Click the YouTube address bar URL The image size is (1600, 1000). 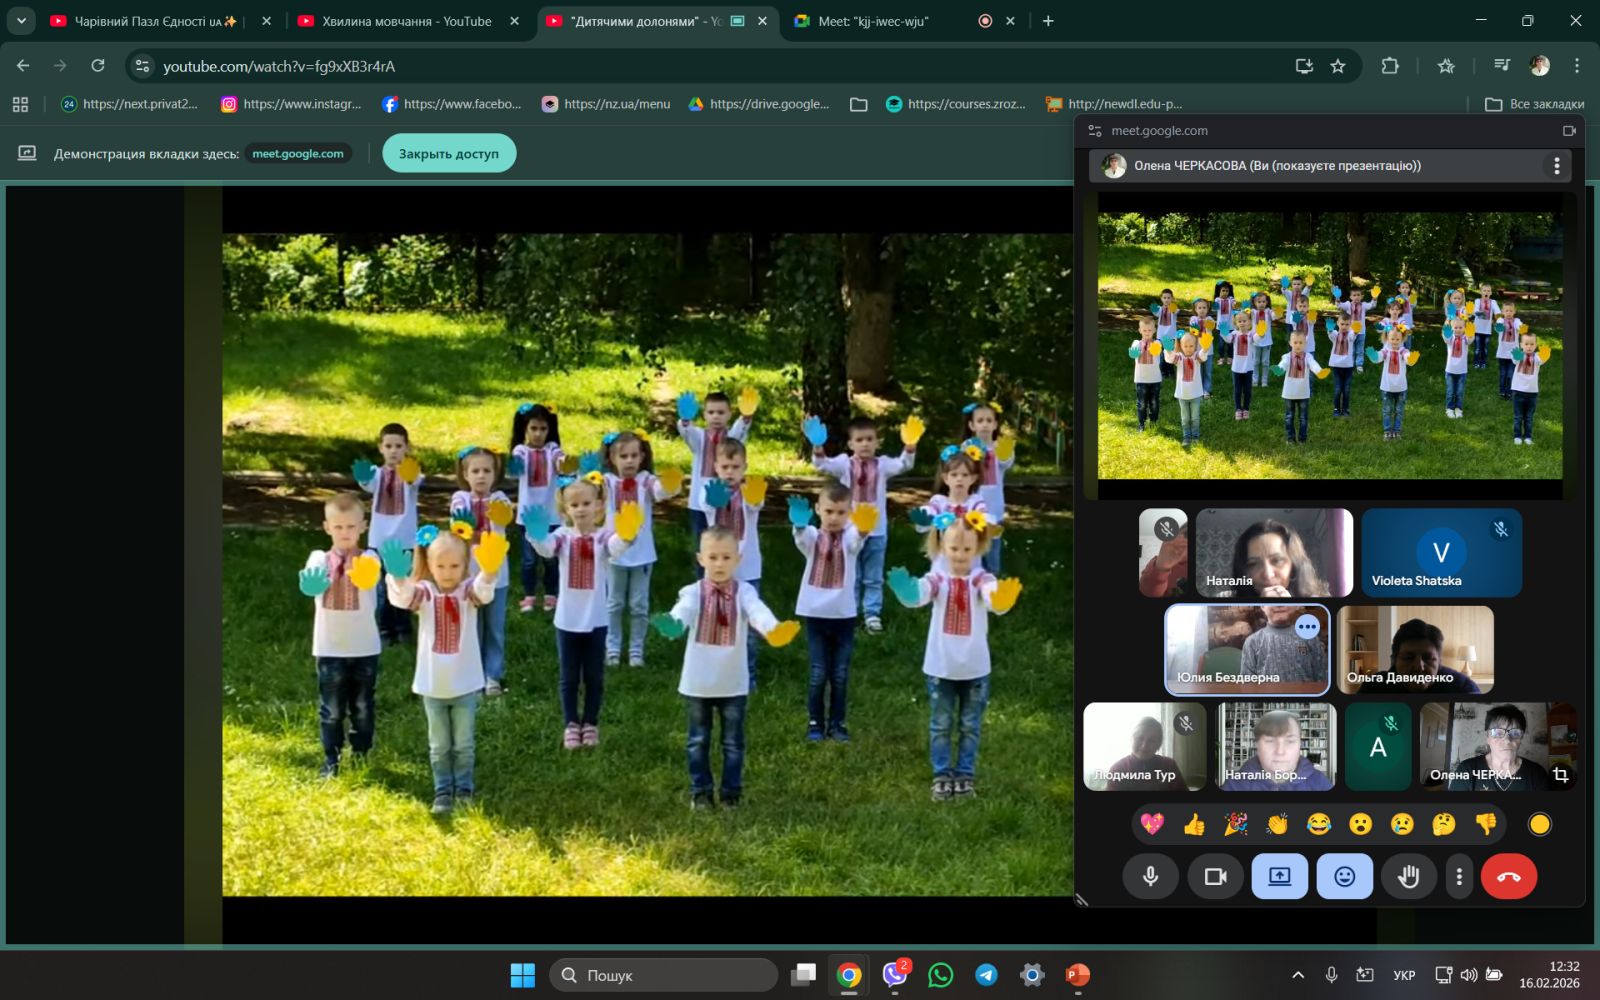pos(279,66)
